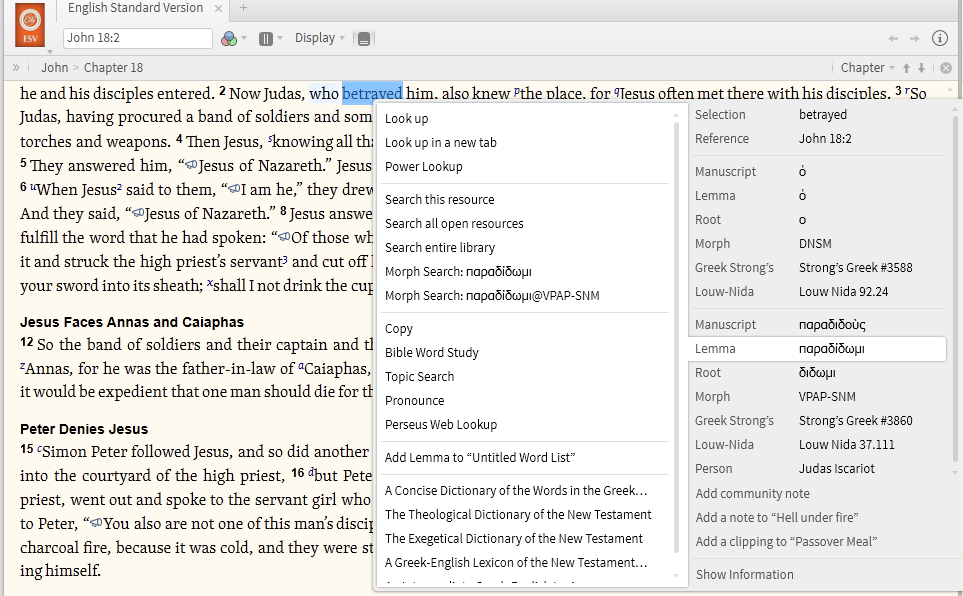The width and height of the screenshot is (963, 596).
Task: Jump to previous chapter up arrow
Action: (906, 68)
